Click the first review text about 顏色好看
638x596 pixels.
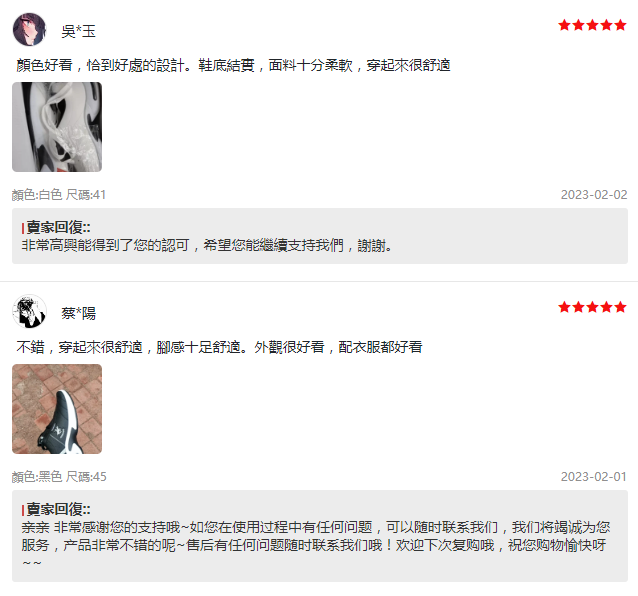pyautogui.click(x=233, y=65)
